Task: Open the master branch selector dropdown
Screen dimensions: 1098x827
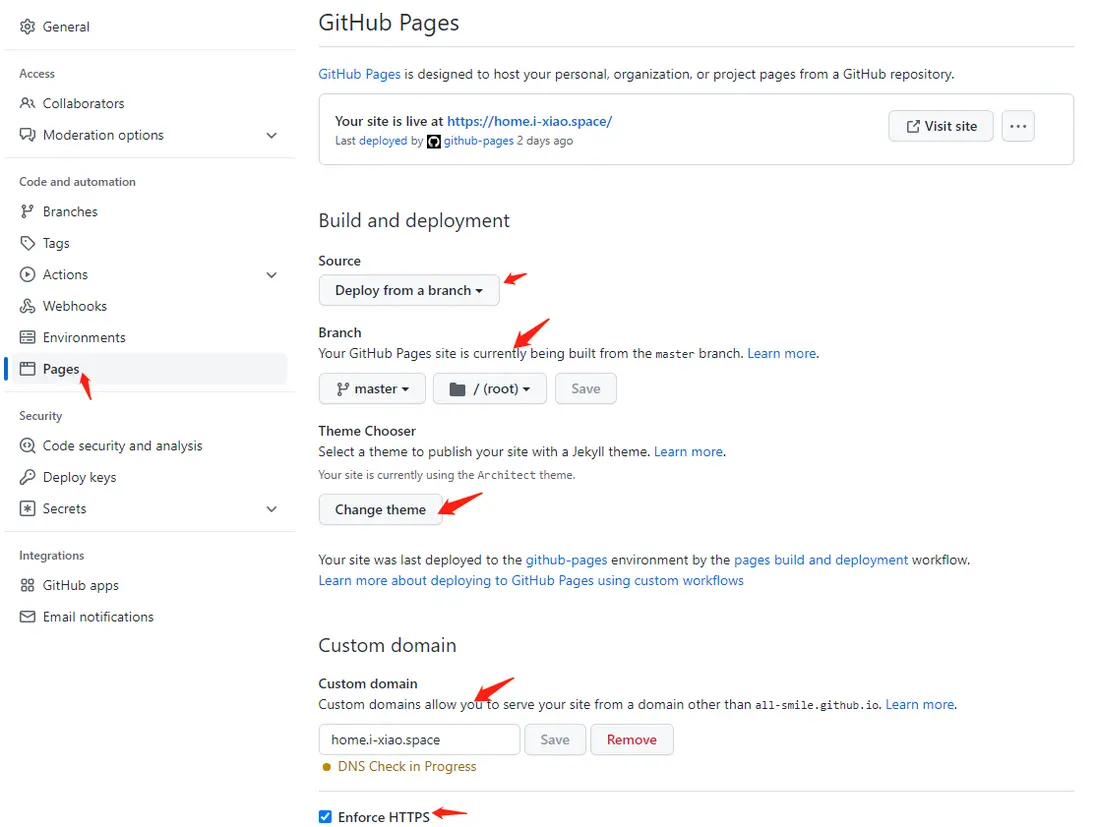Action: [x=372, y=389]
